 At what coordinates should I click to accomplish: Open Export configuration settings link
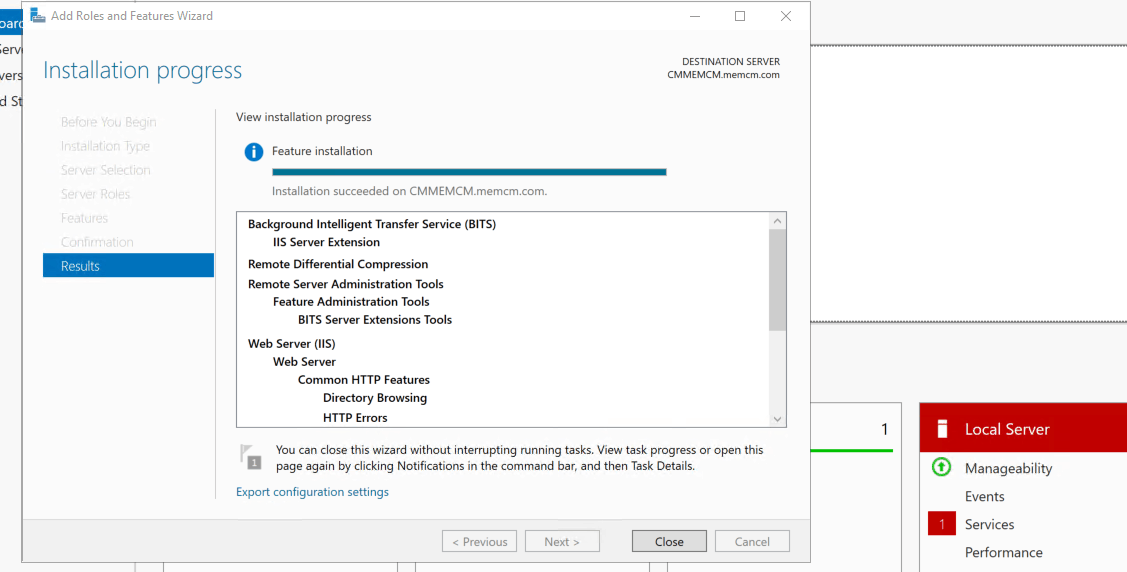312,492
